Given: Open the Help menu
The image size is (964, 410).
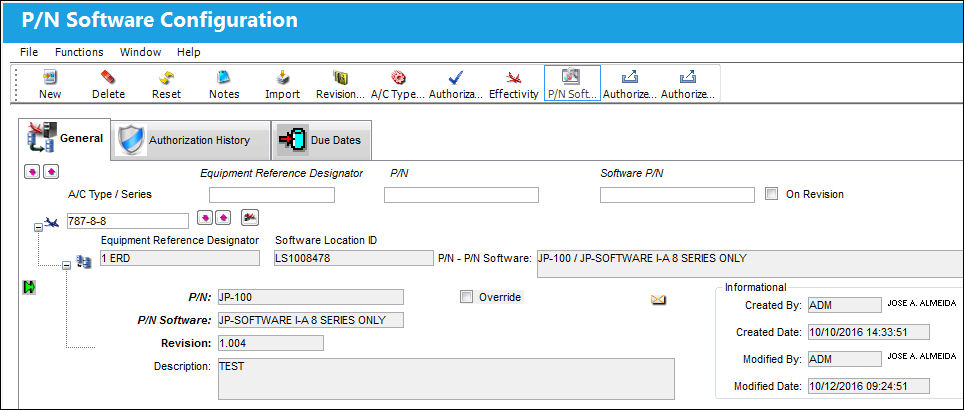Looking at the screenshot, I should [x=189, y=52].
